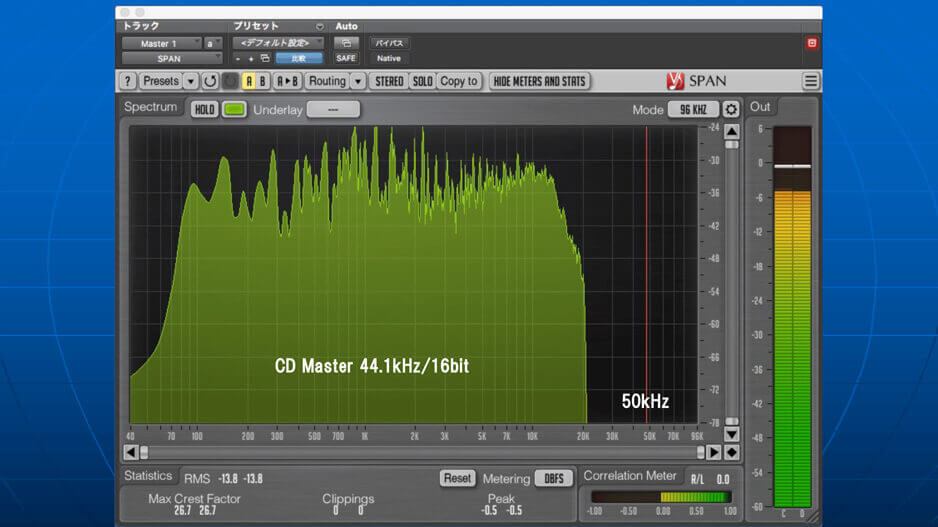Click the undo circular arrow icon

[210, 81]
